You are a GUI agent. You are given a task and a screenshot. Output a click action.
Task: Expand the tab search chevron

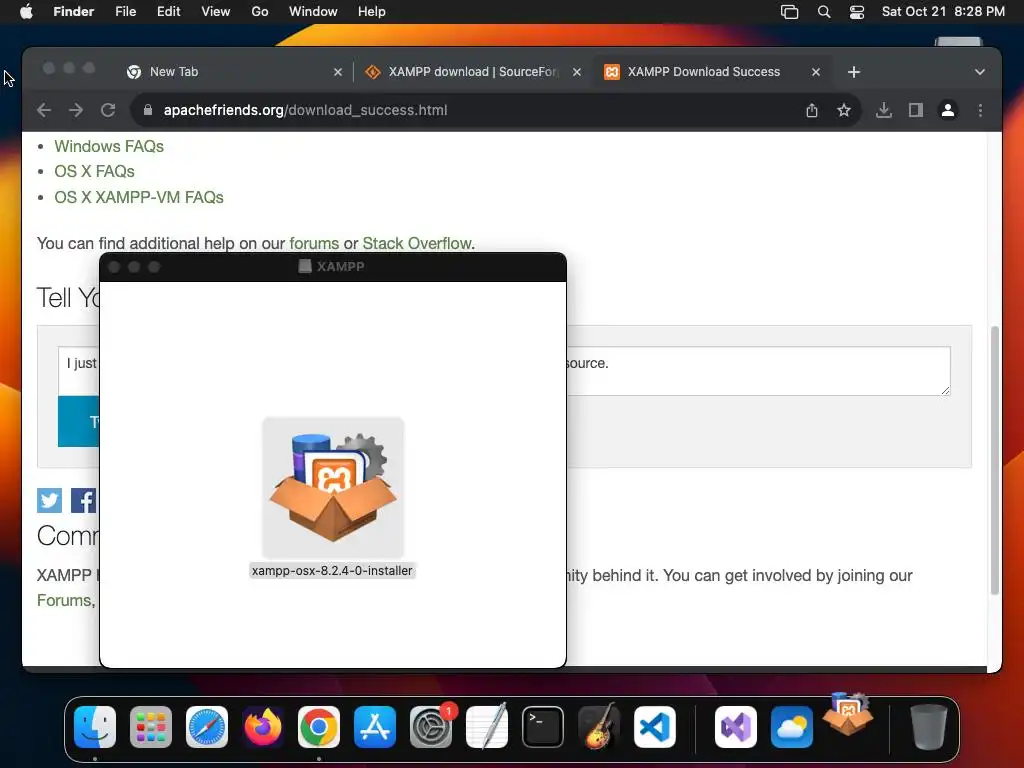click(x=979, y=72)
